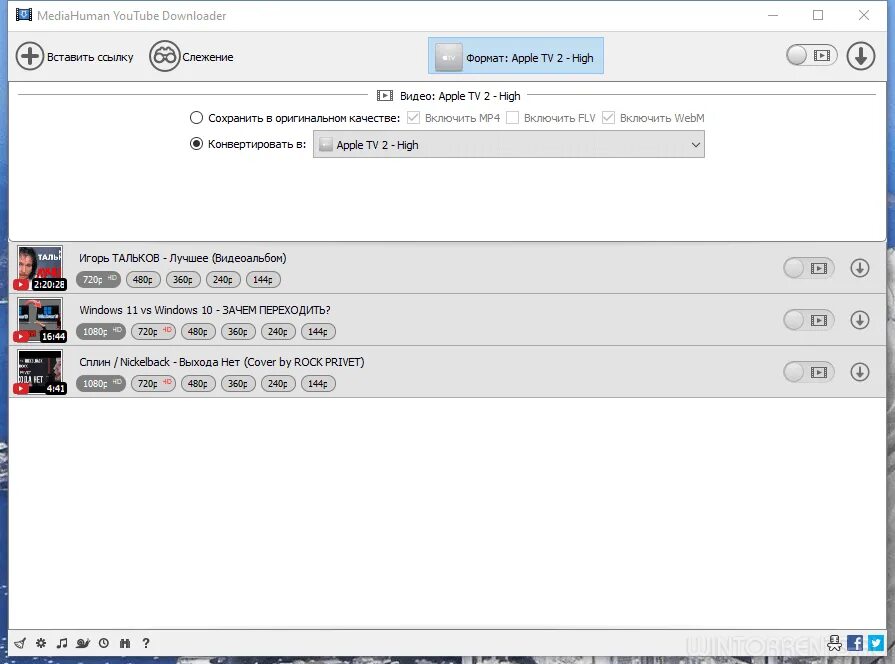Select 480p for Игорь ТАЛЬКОВ video
The width and height of the screenshot is (895, 664).
tap(143, 280)
